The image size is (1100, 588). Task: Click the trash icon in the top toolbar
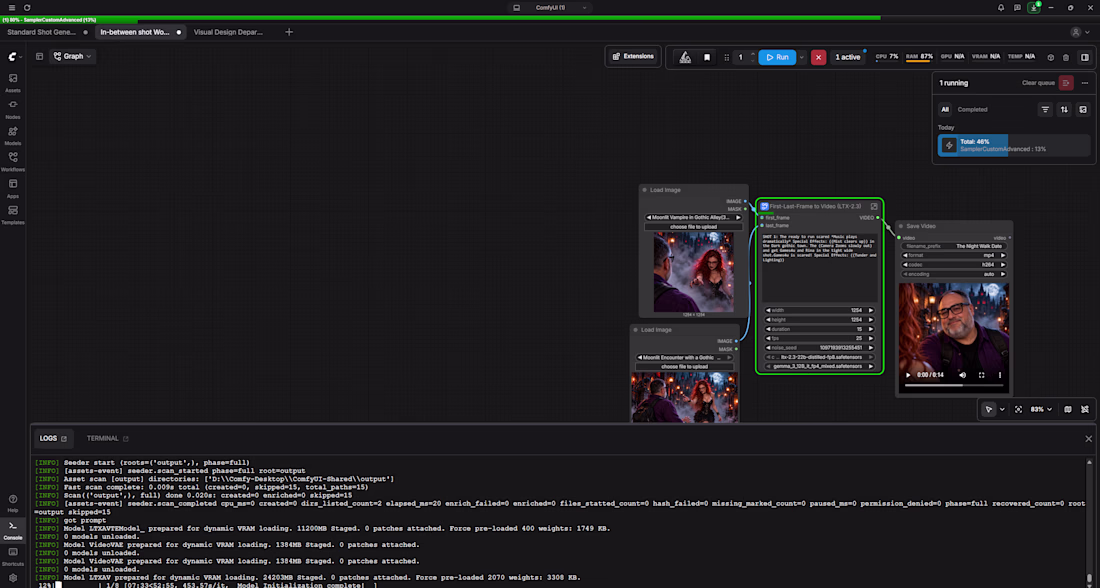click(x=1066, y=58)
